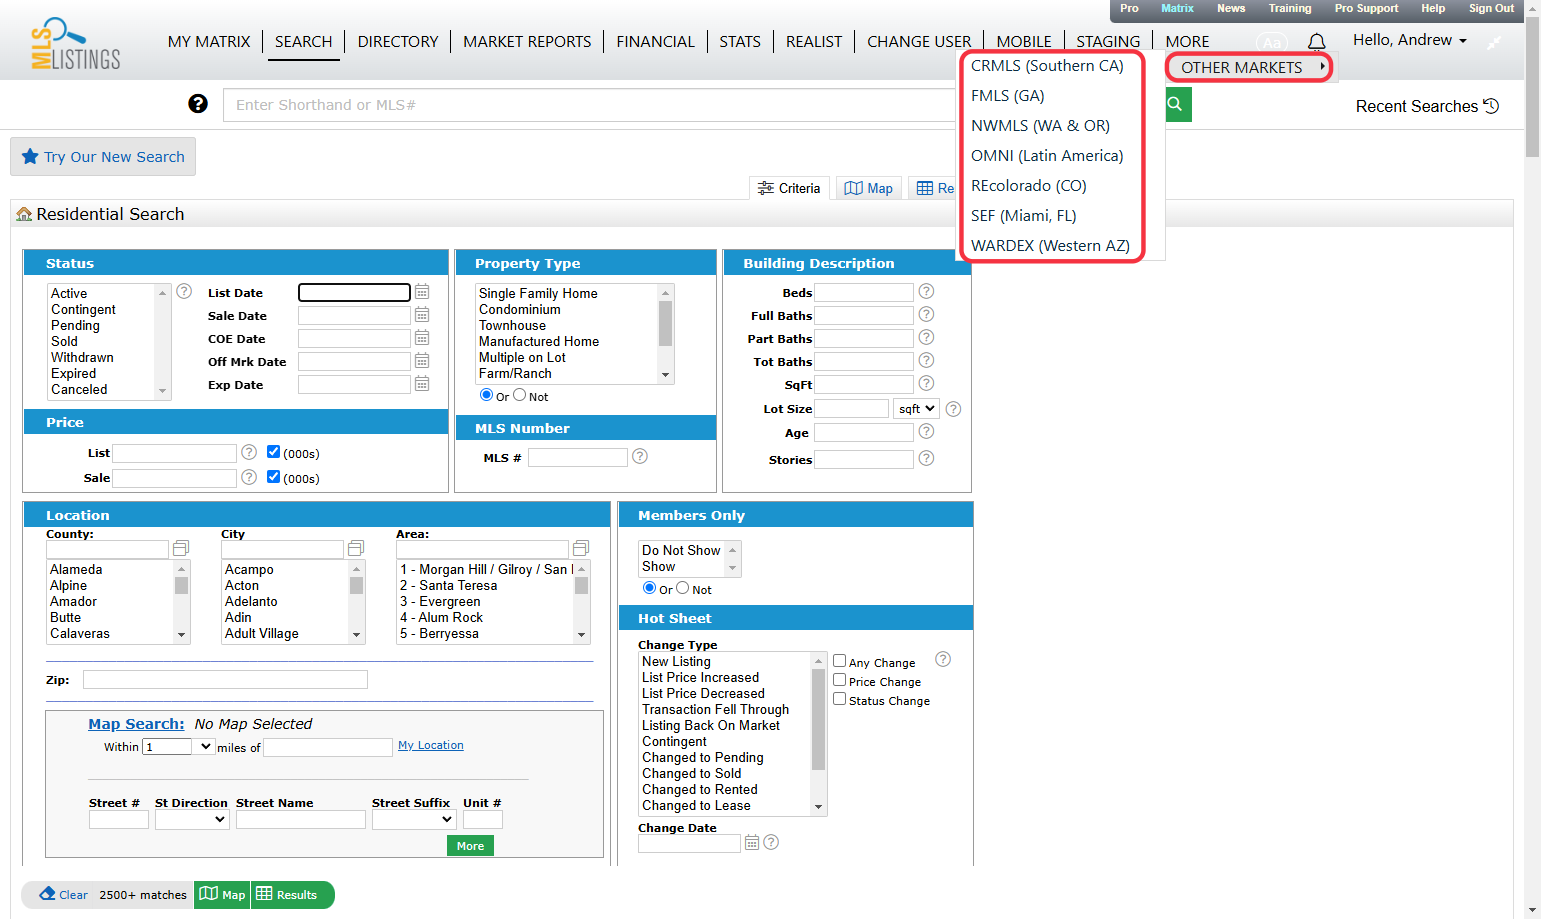Click the help icon beside Any Change
1541x919 pixels.
click(943, 659)
